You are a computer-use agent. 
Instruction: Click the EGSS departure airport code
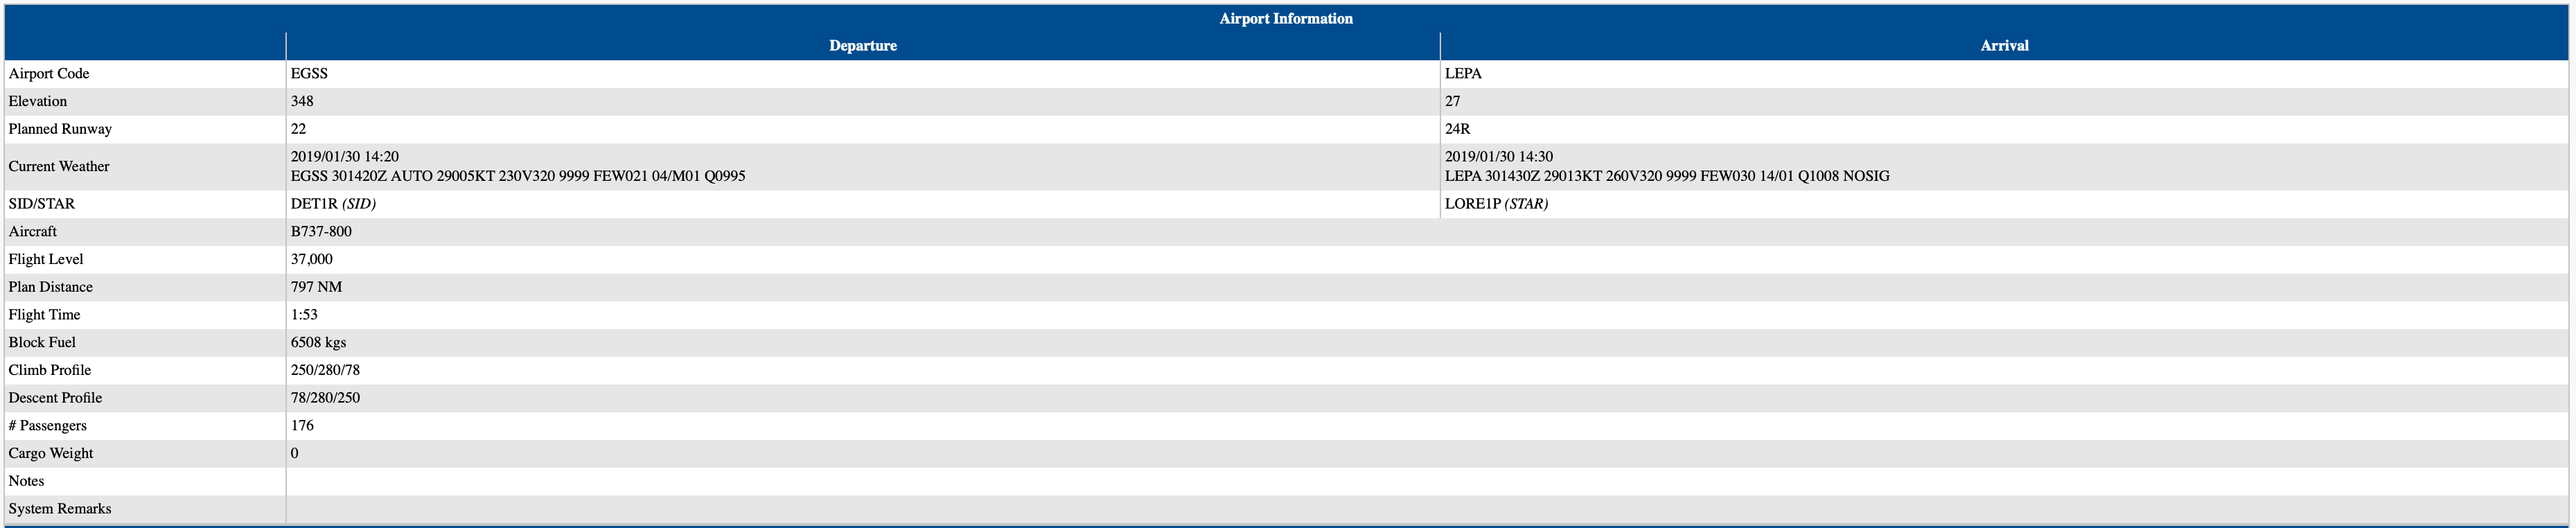click(x=309, y=74)
